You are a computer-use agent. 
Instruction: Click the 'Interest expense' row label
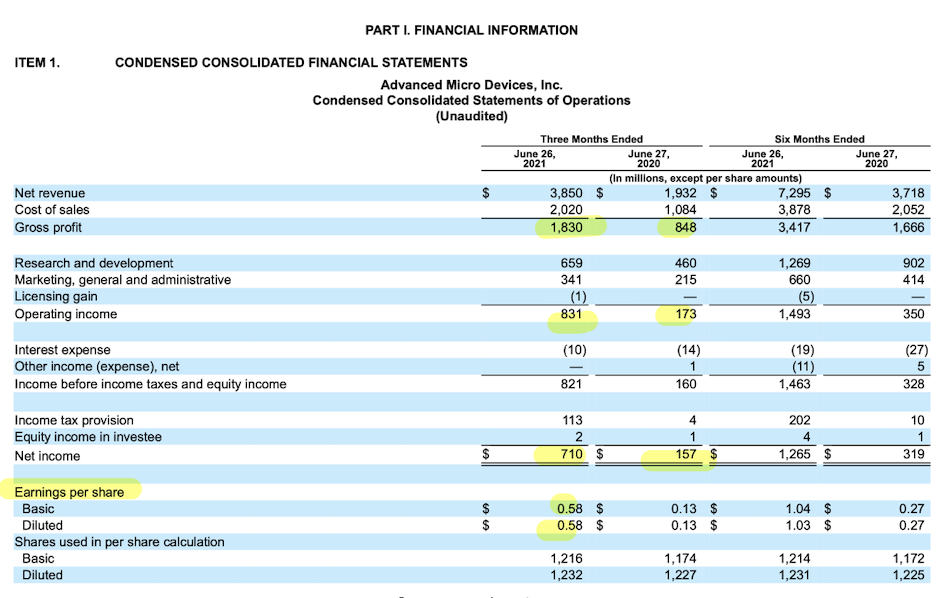click(x=62, y=350)
